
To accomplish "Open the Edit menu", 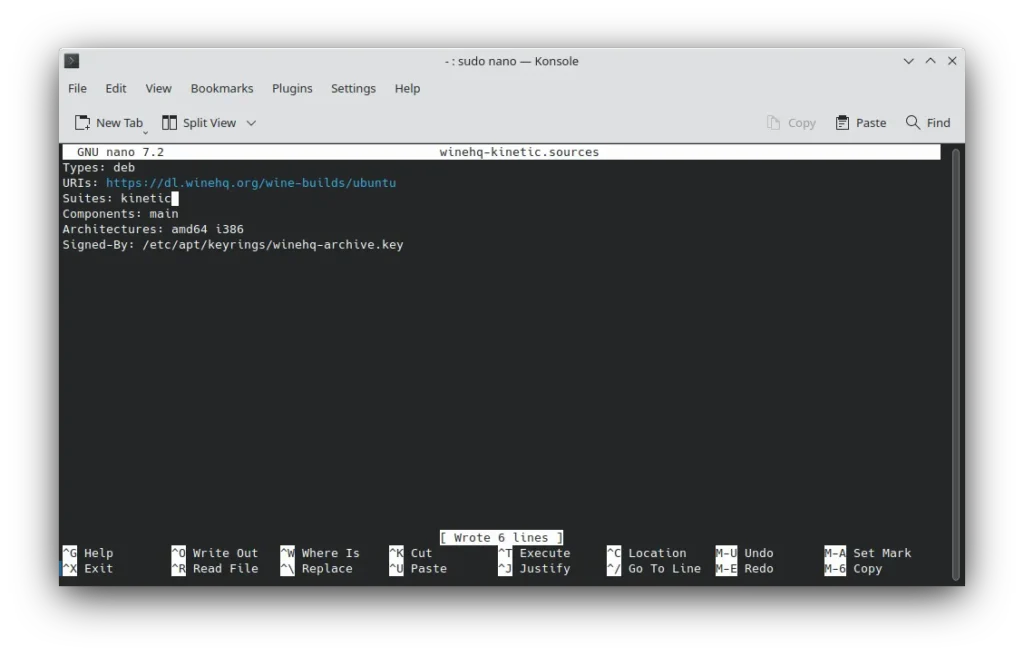I will [116, 88].
